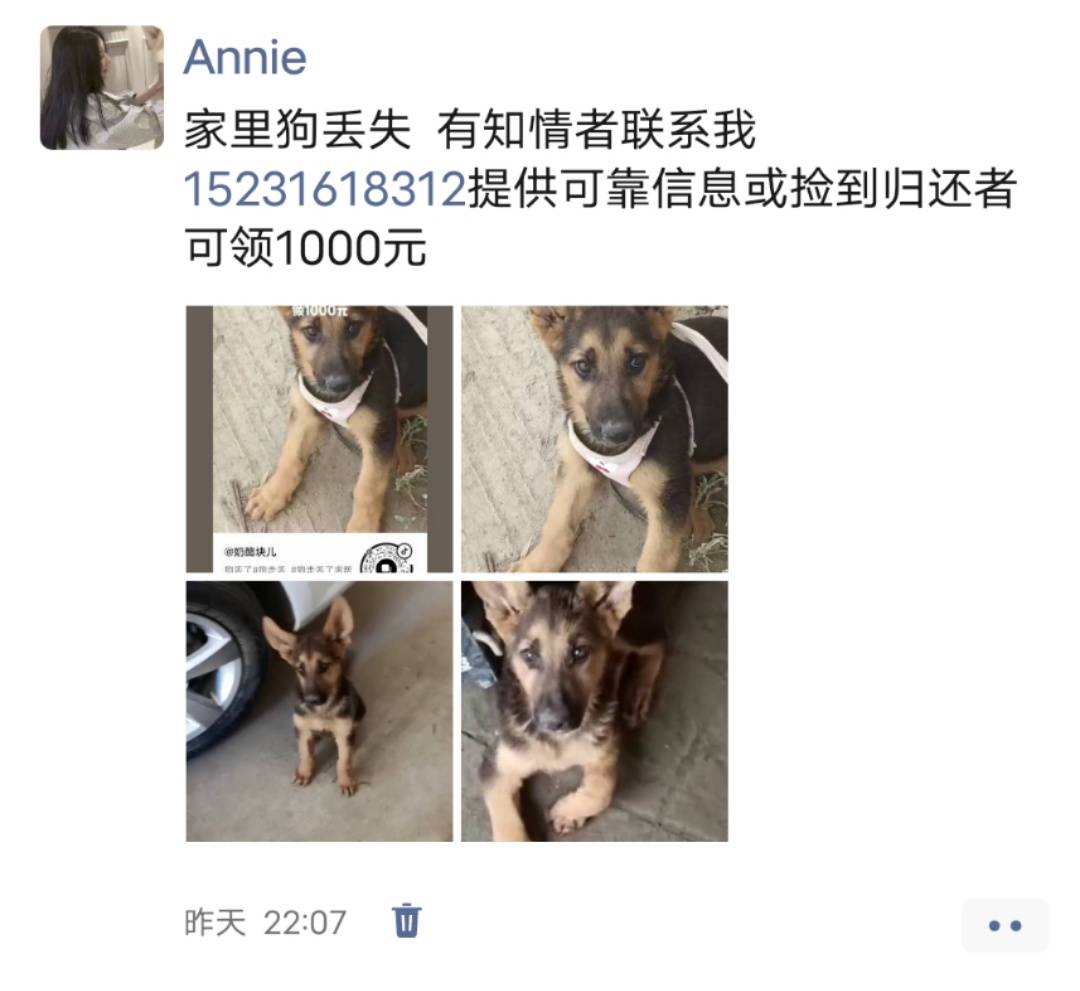Select the lost dog post text

(x=600, y=189)
